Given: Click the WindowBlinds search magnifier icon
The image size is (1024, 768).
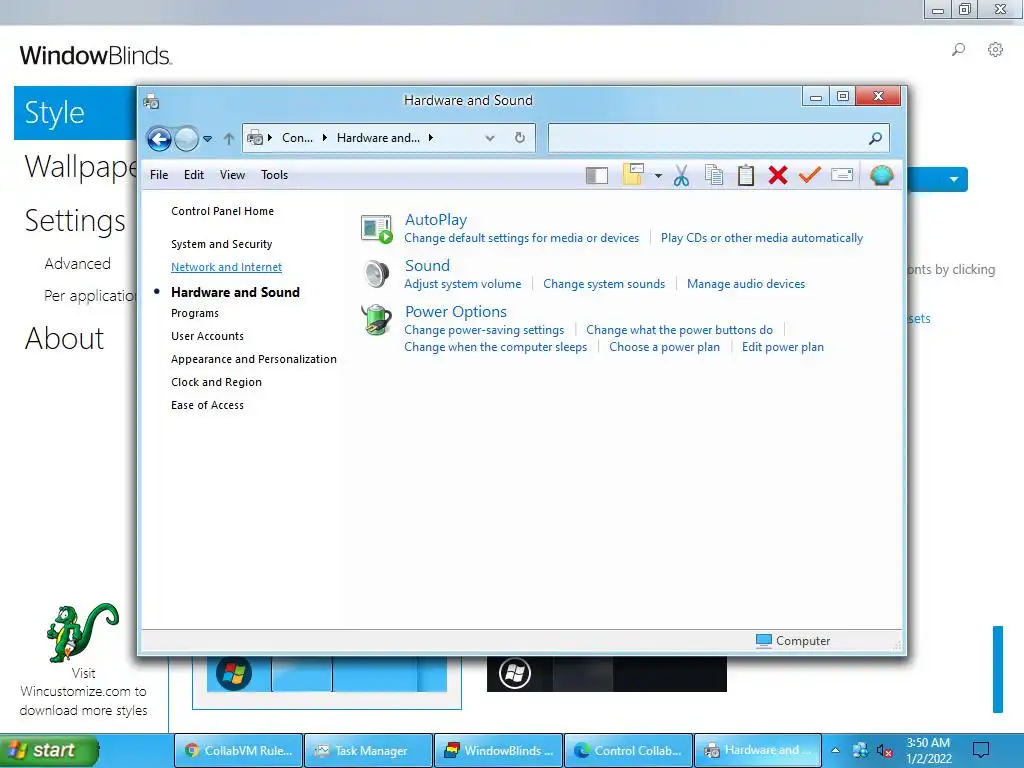Looking at the screenshot, I should click(x=958, y=50).
